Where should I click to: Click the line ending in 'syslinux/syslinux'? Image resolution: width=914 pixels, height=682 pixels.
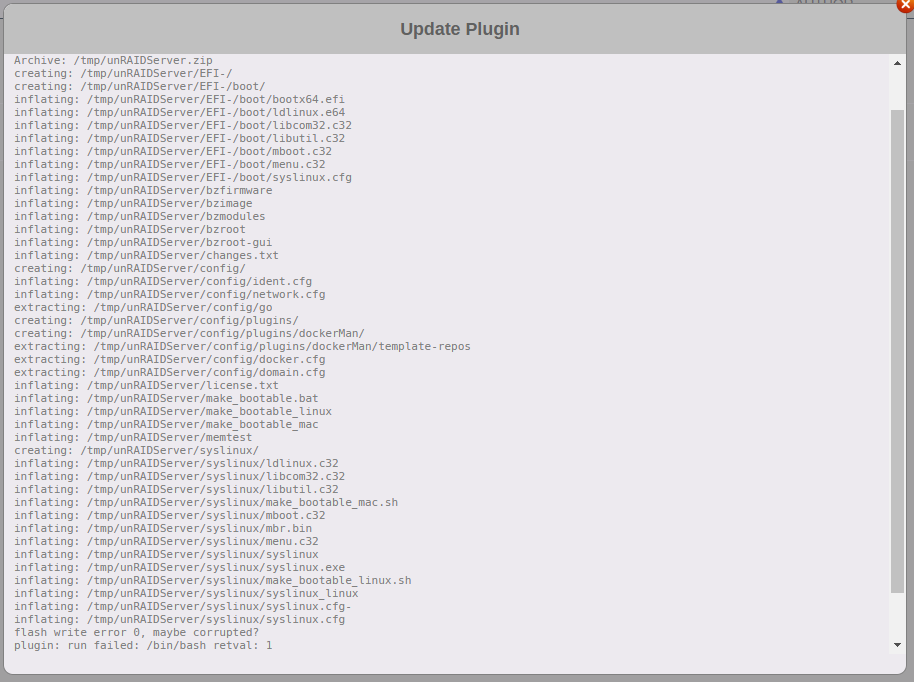(x=167, y=554)
